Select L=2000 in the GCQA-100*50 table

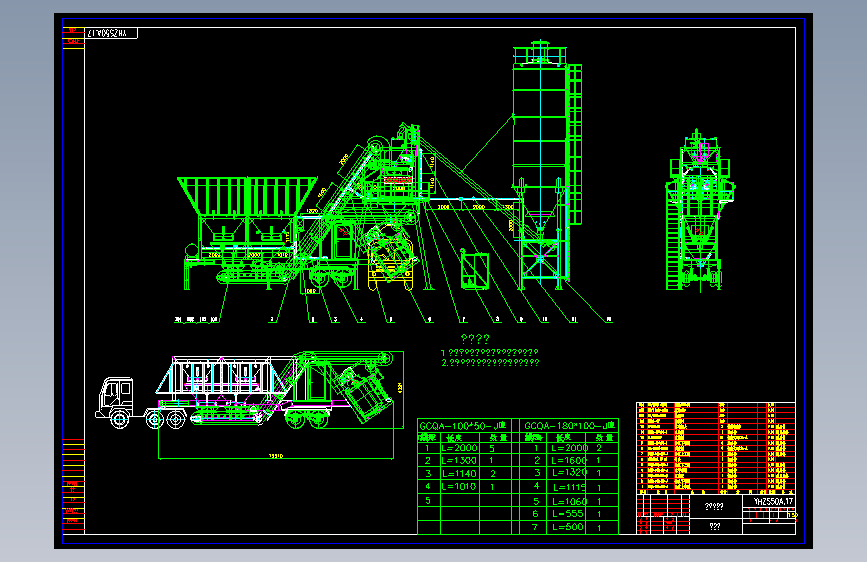pos(459,448)
